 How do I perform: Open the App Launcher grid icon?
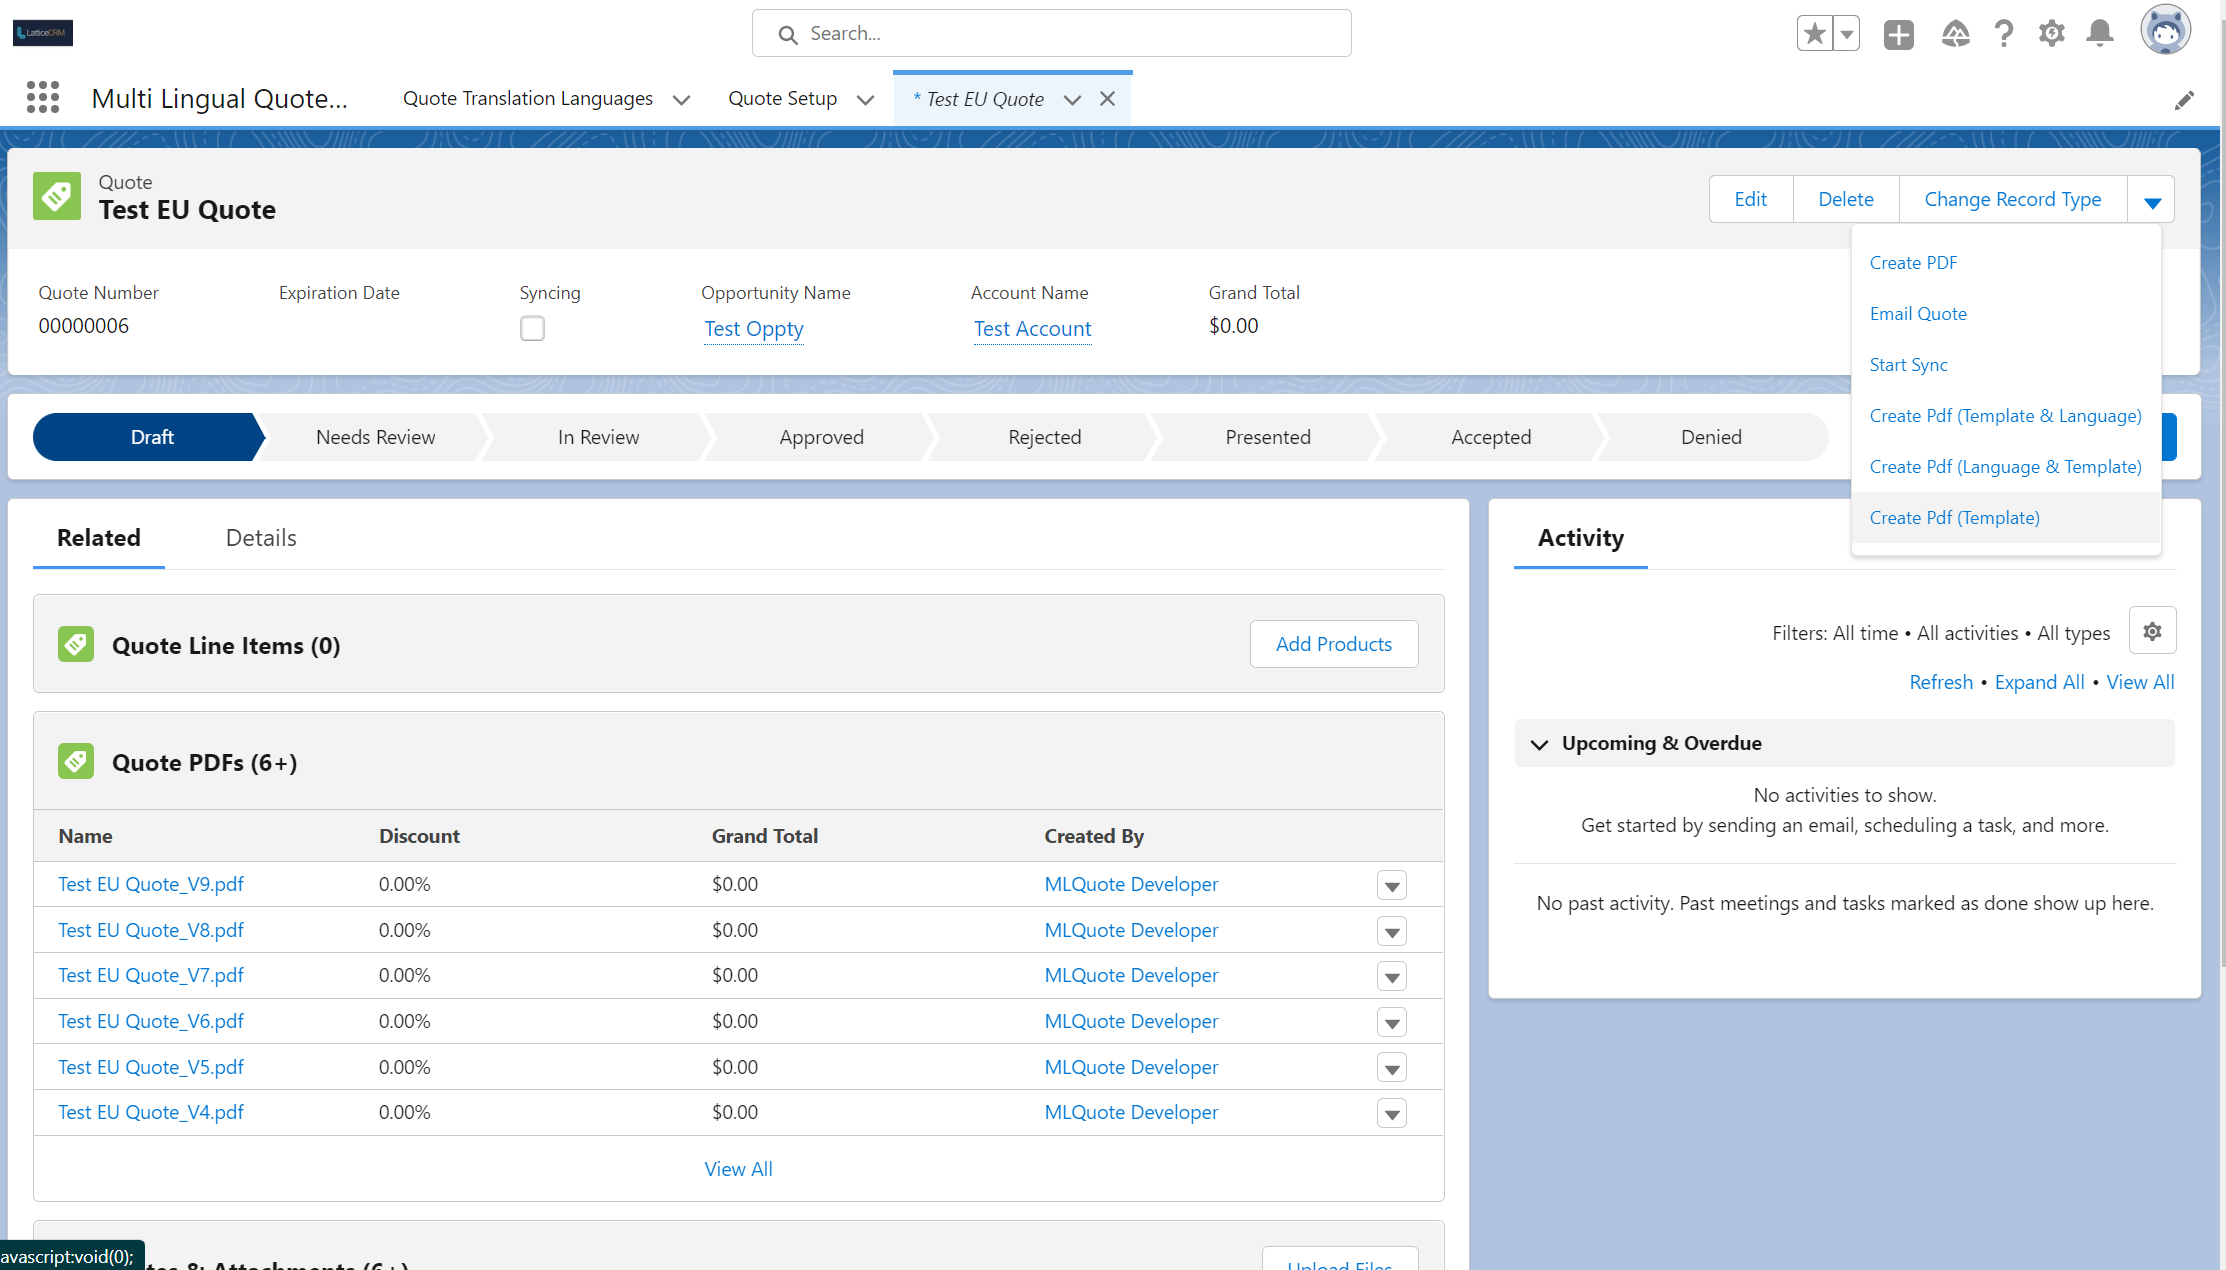43,97
